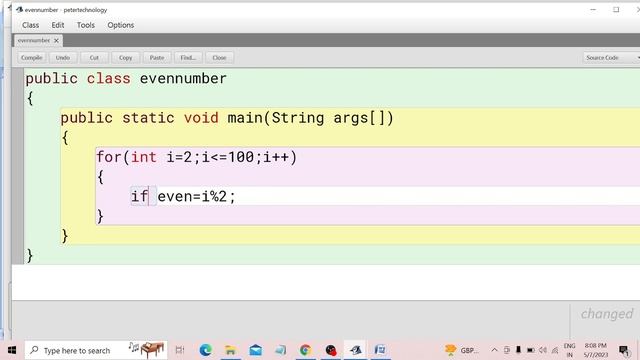Open the Windows Start button
Viewport: 640px width, 360px height.
tap(11, 350)
